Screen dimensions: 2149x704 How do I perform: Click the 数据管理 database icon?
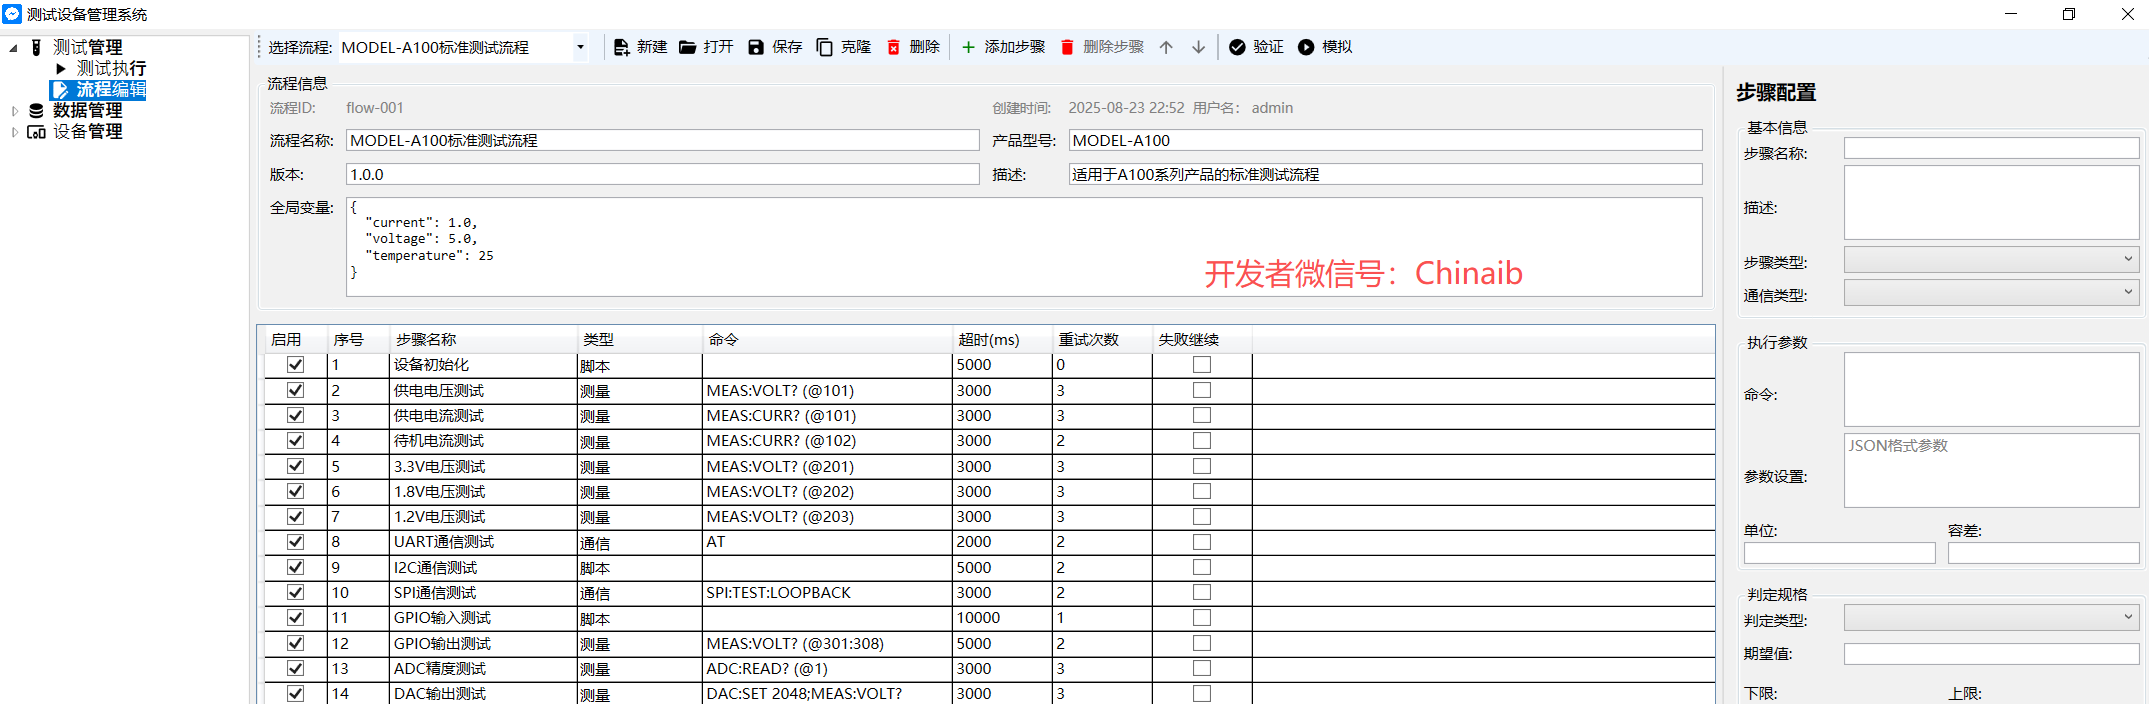point(36,110)
